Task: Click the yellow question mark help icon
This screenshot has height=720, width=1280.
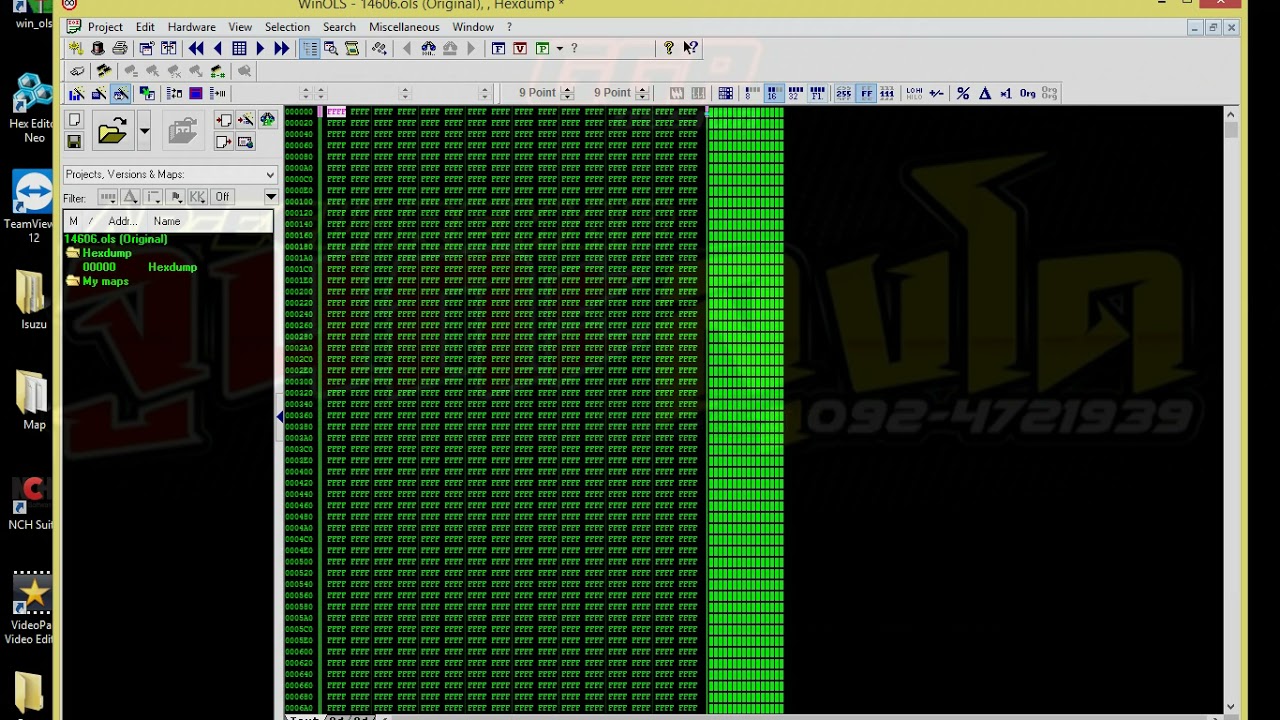Action: point(669,48)
